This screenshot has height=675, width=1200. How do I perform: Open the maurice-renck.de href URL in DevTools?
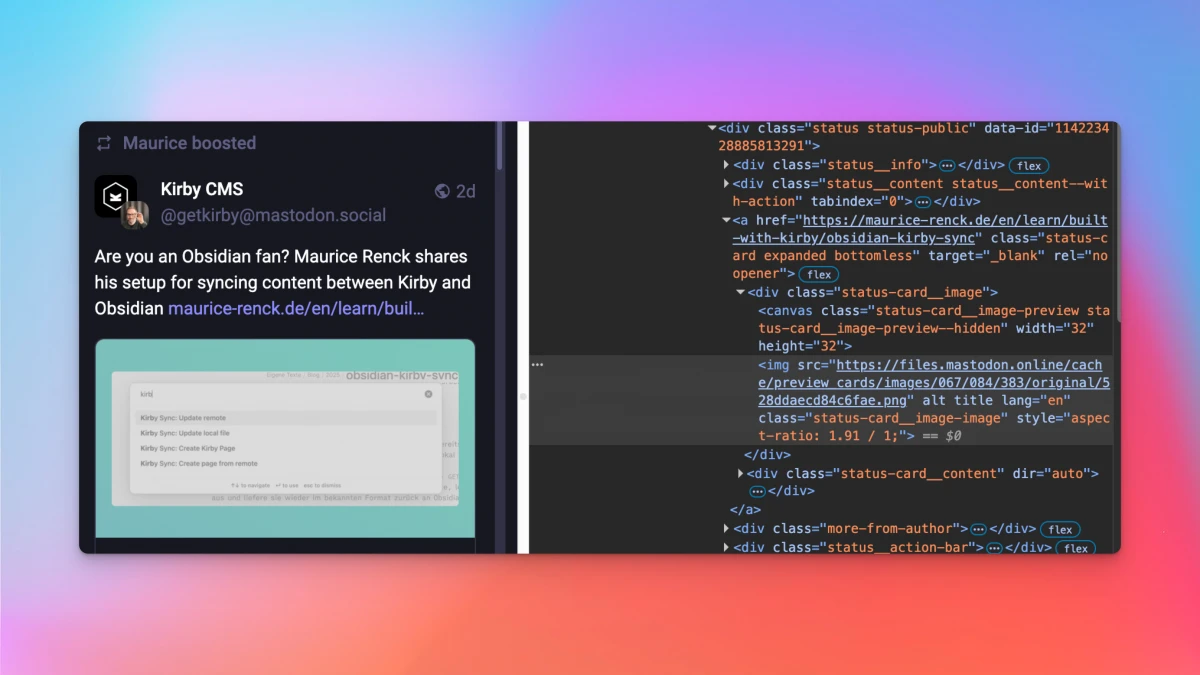point(920,229)
